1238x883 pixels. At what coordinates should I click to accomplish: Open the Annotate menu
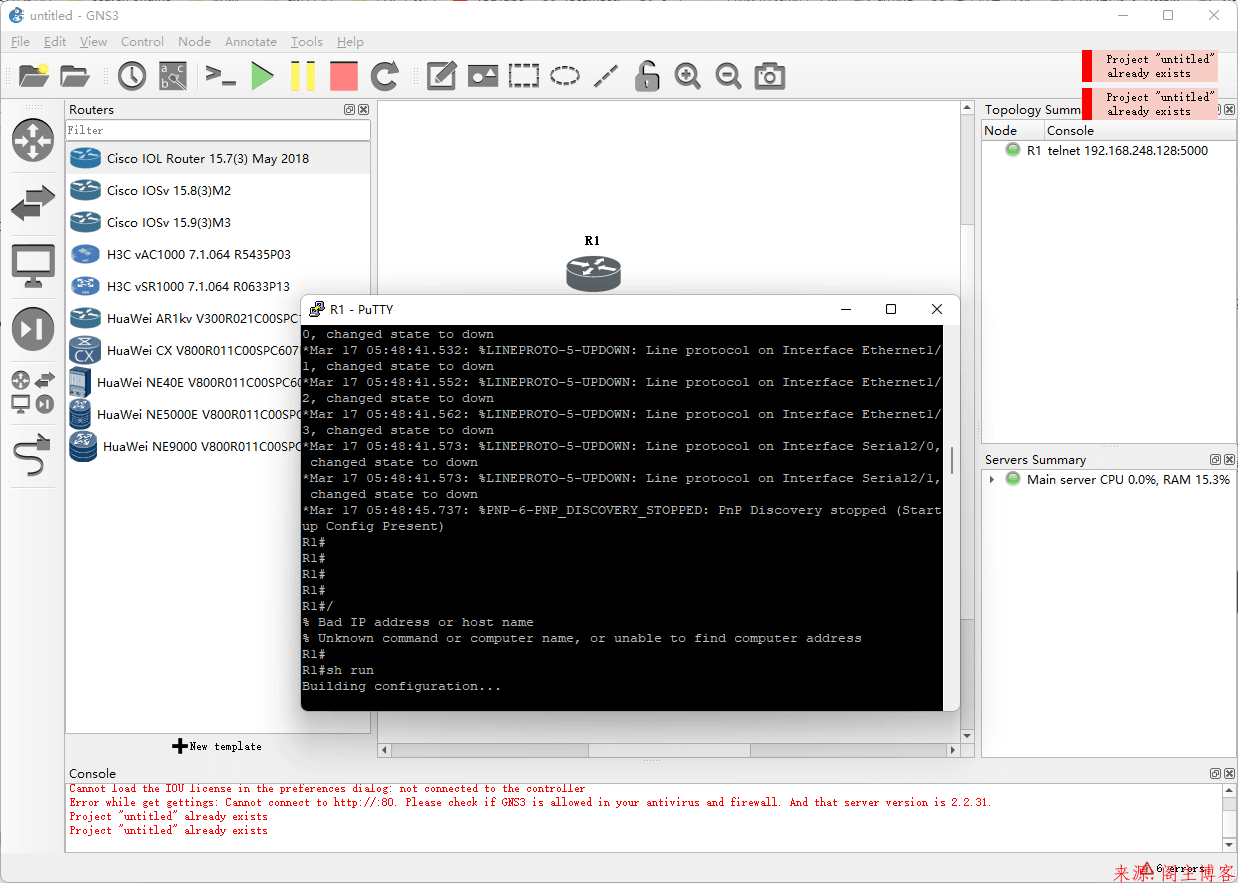[250, 42]
